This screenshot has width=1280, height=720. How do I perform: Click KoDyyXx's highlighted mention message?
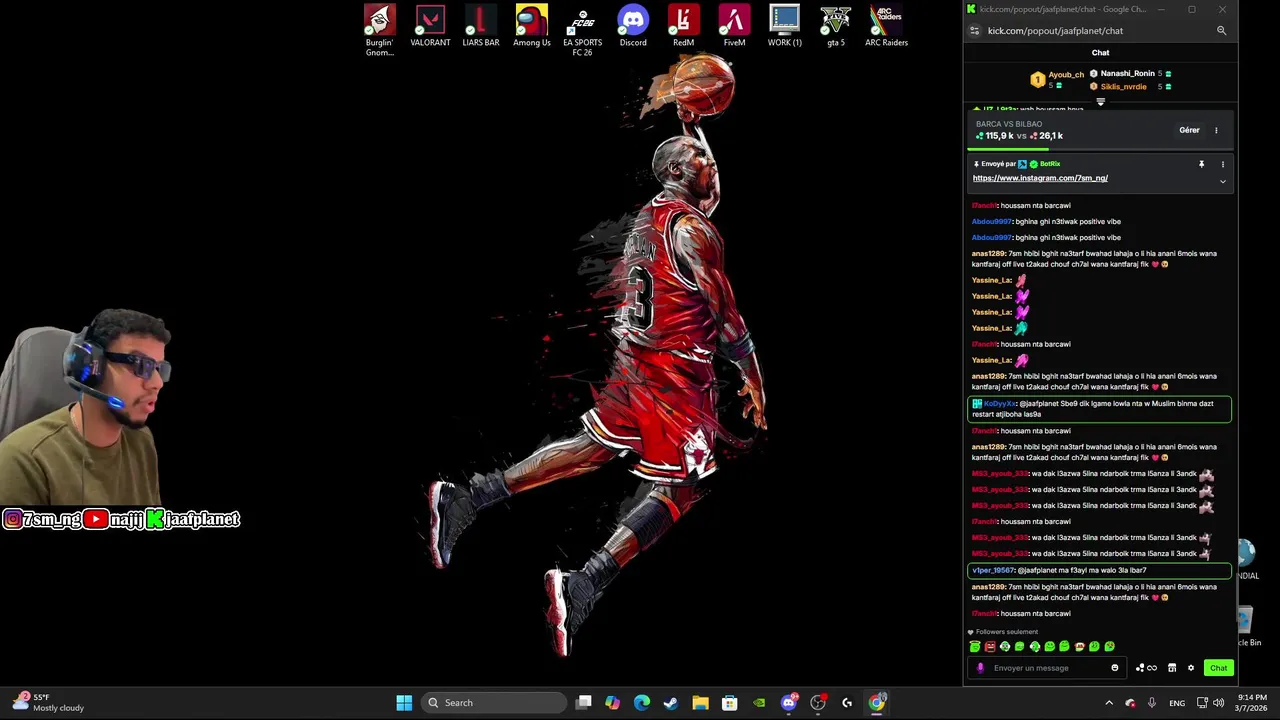click(1100, 409)
